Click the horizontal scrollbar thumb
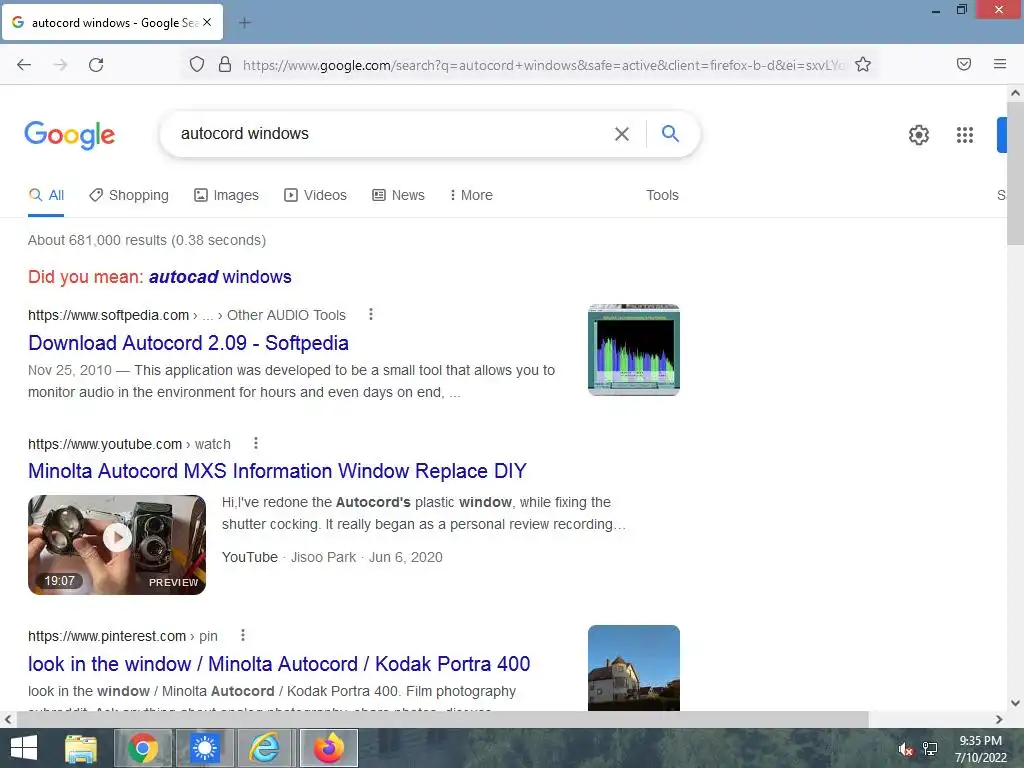1024x768 pixels. pyautogui.click(x=442, y=719)
